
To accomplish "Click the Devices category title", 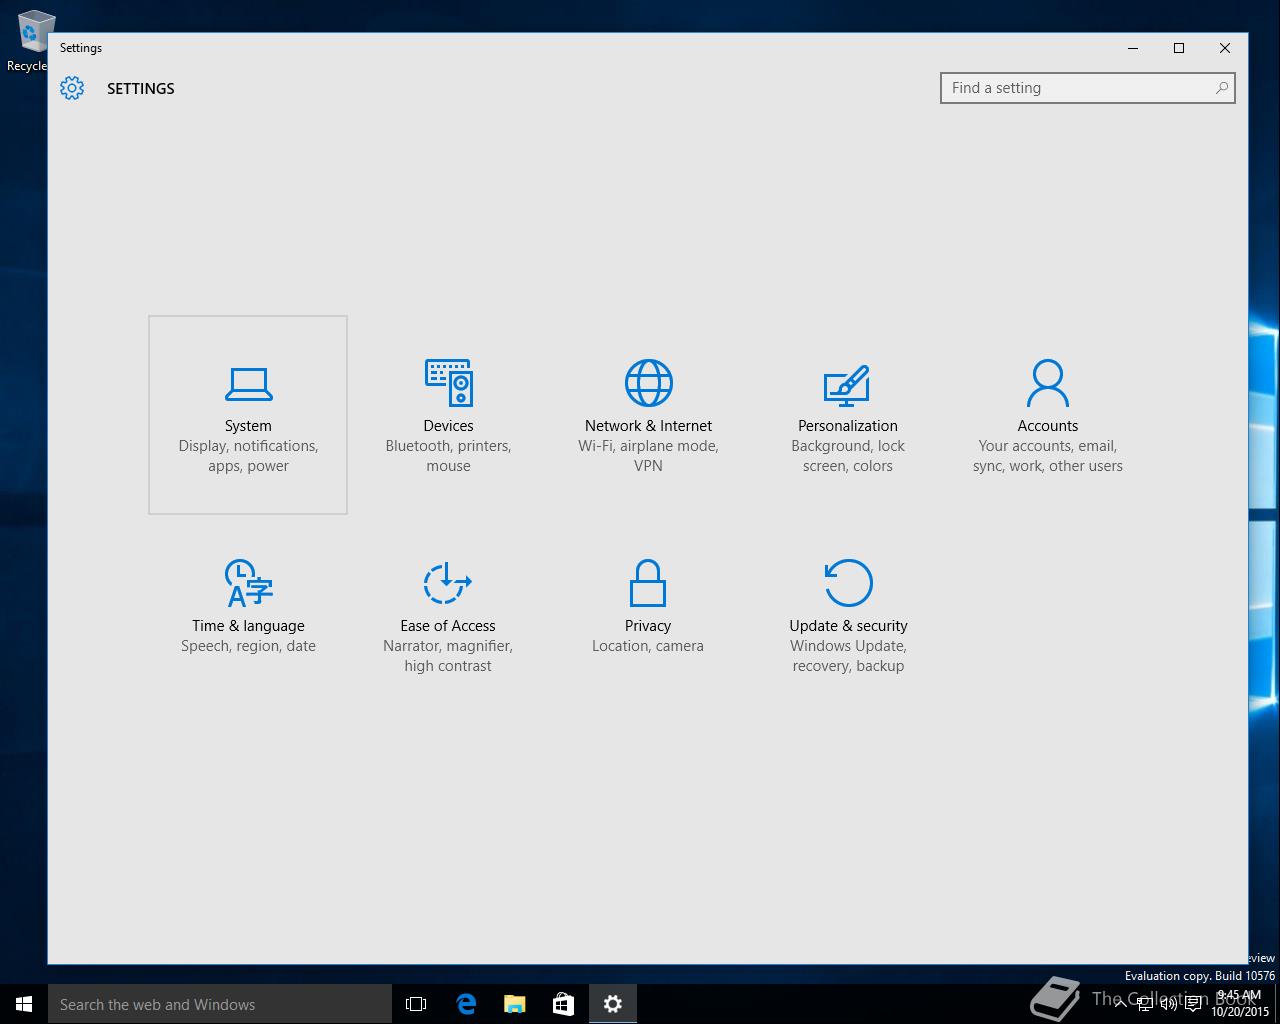I will click(x=448, y=426).
